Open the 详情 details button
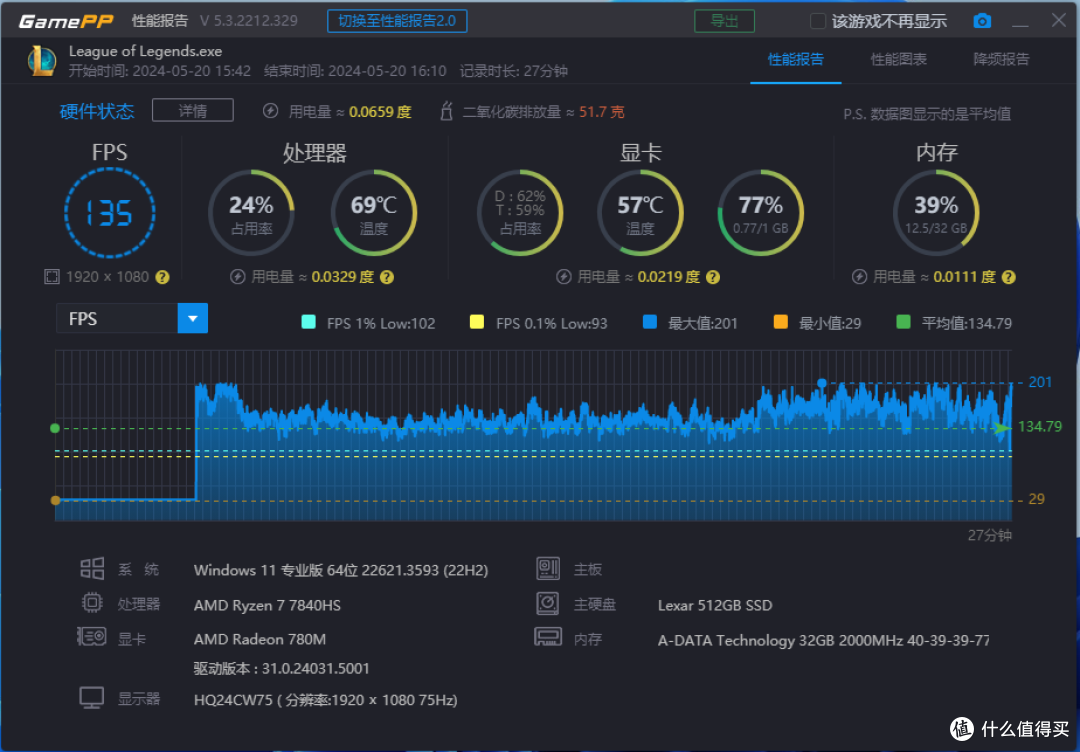Image resolution: width=1080 pixels, height=752 pixels. tap(193, 110)
